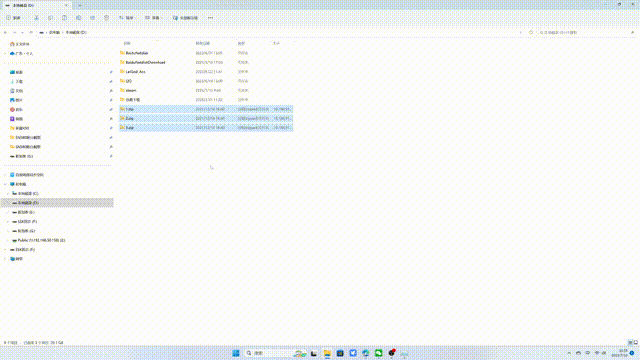Open the OneDrive personal entry in sidebar
The image size is (640, 360).
21,53
